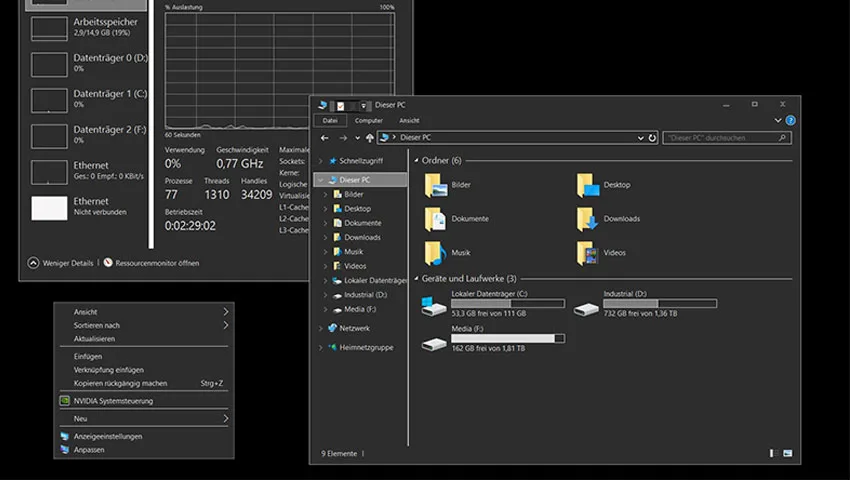Open the Industrial (D:) drive
The height and width of the screenshot is (480, 850).
(645, 304)
